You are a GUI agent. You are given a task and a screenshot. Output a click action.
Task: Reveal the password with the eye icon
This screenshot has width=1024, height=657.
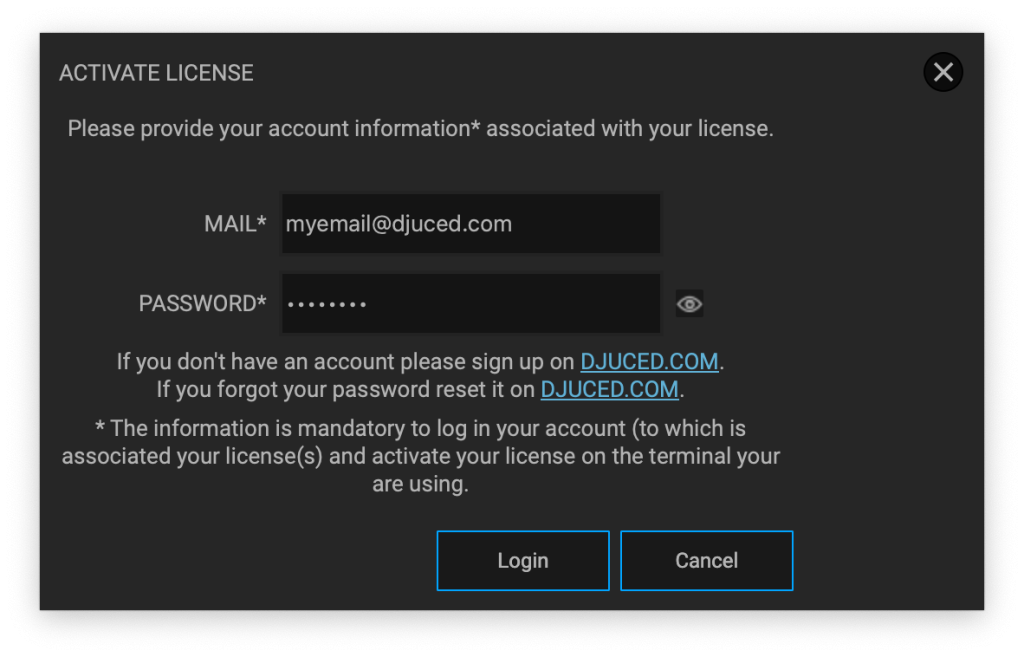pyautogui.click(x=689, y=304)
